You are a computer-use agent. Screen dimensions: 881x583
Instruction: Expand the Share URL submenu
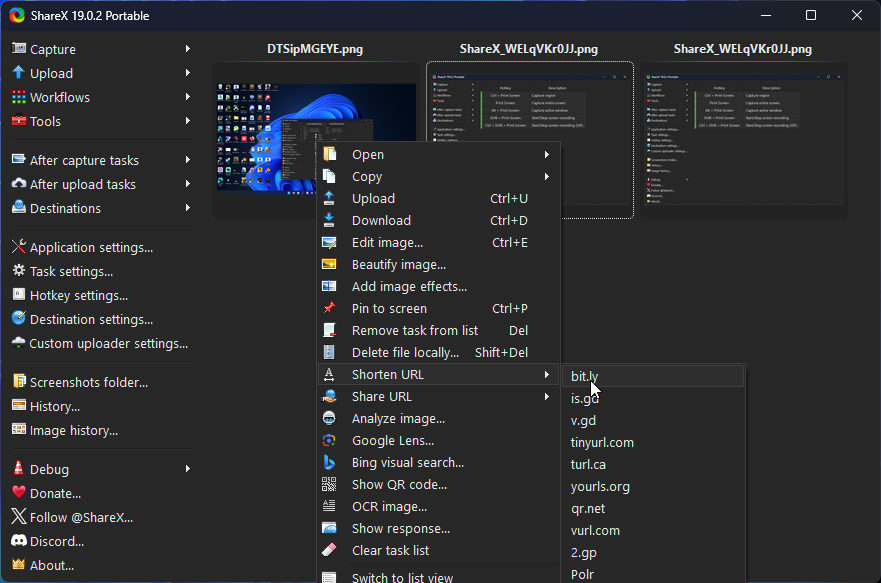click(546, 397)
